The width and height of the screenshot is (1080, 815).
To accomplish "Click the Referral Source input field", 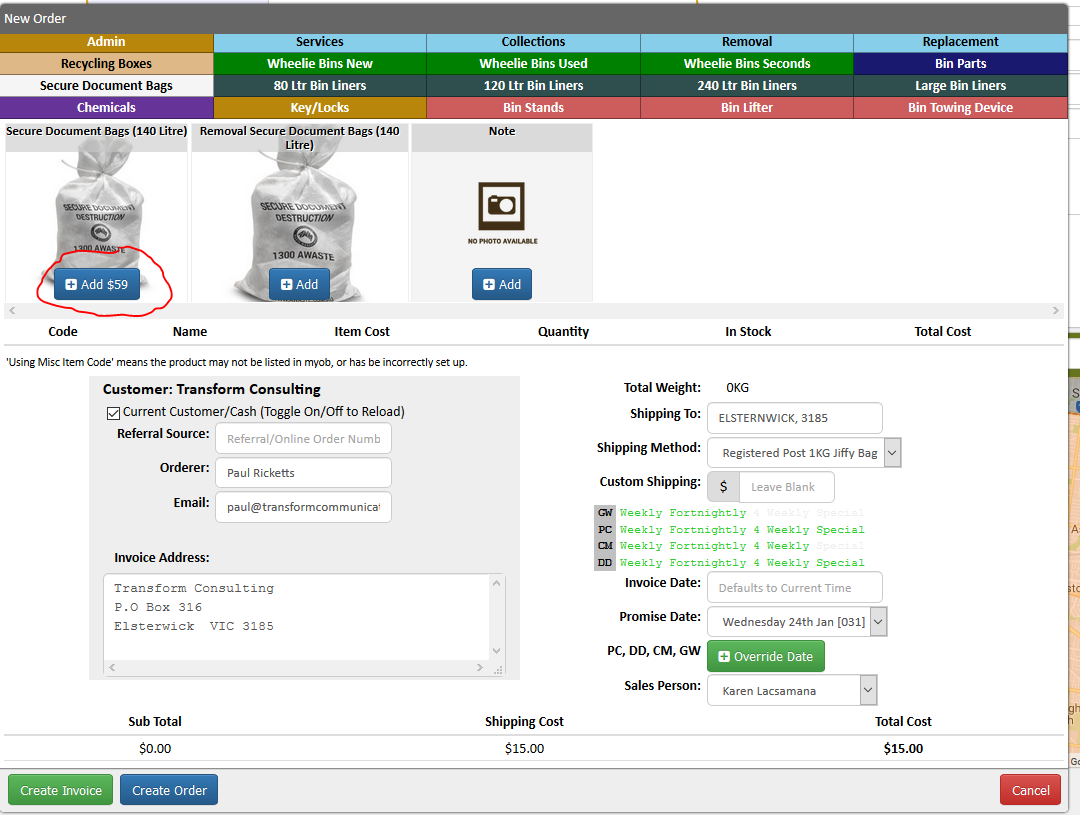I will (x=303, y=439).
